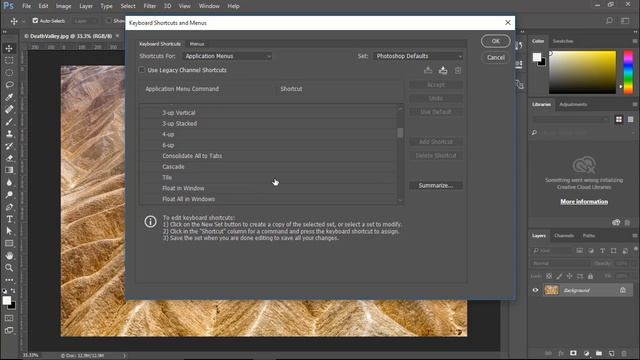Select the Dodge tool

pyautogui.click(x=9, y=195)
